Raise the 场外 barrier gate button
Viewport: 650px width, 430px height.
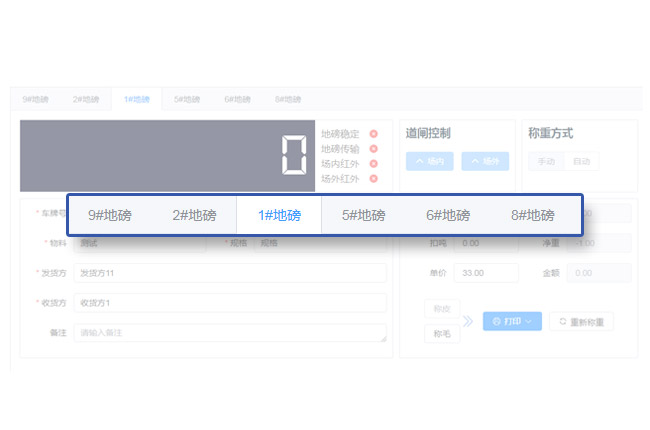484,161
